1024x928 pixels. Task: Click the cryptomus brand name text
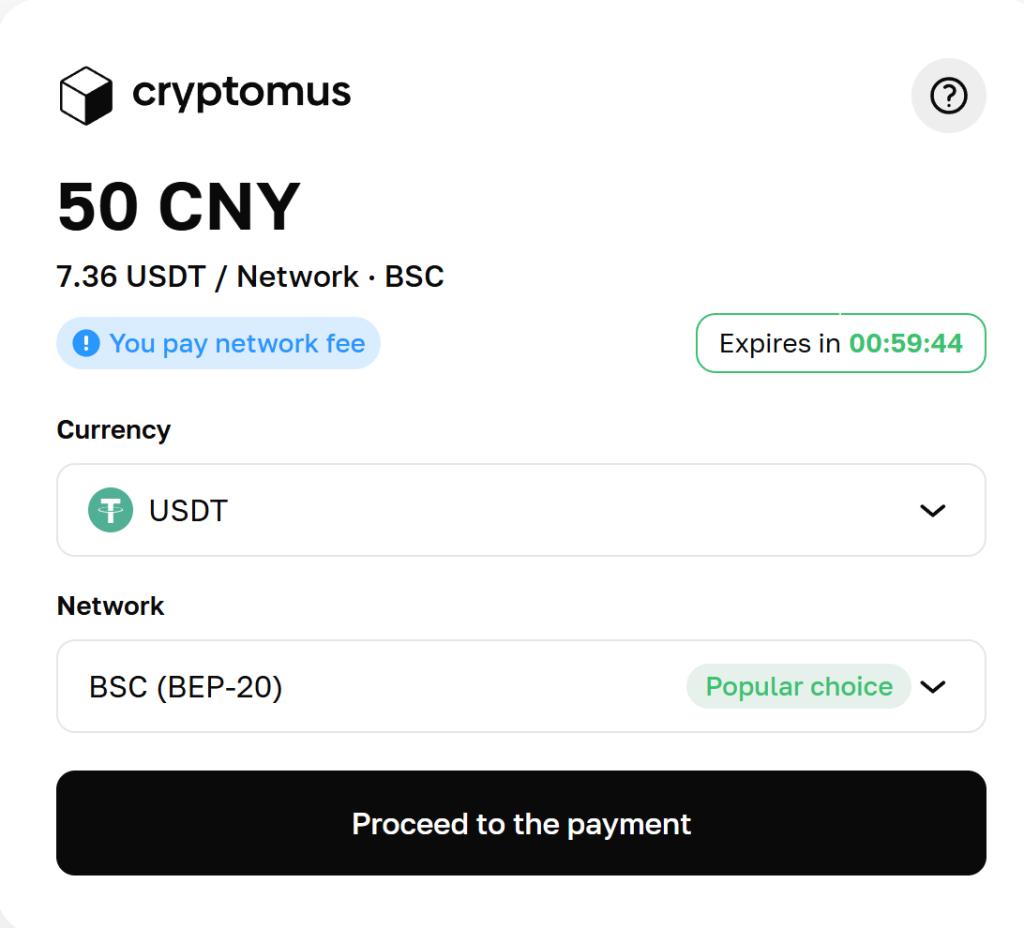[242, 93]
